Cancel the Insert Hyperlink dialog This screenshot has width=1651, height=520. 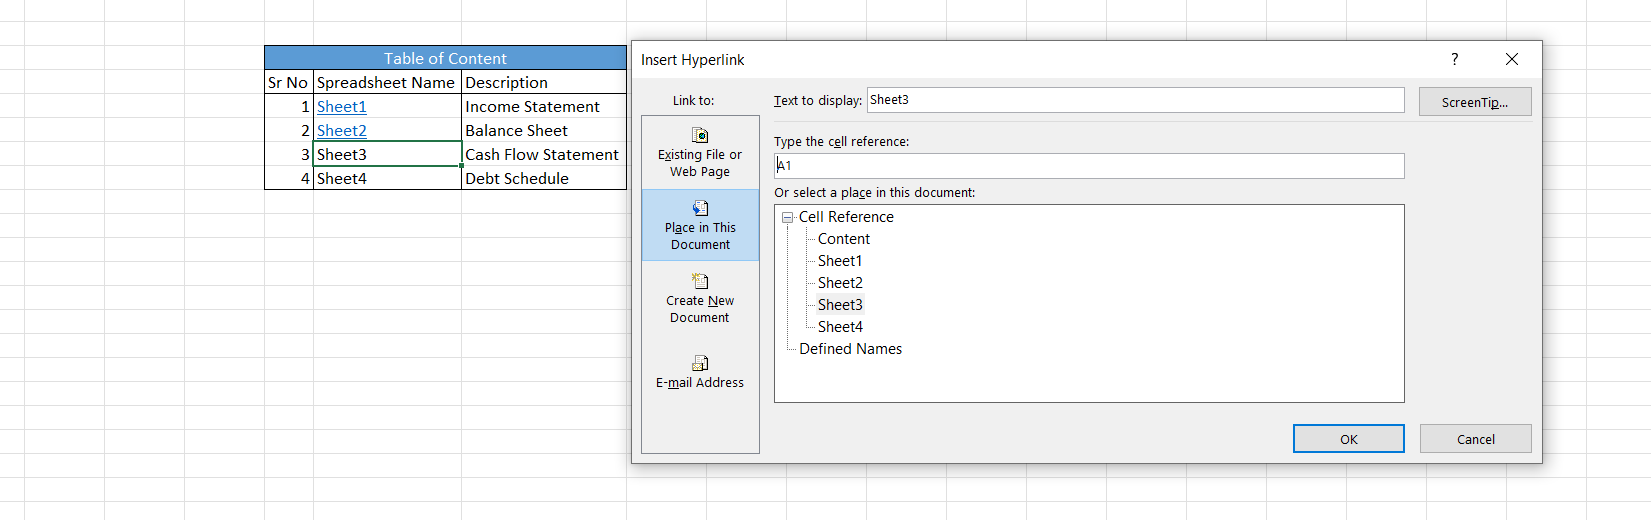click(x=1475, y=439)
